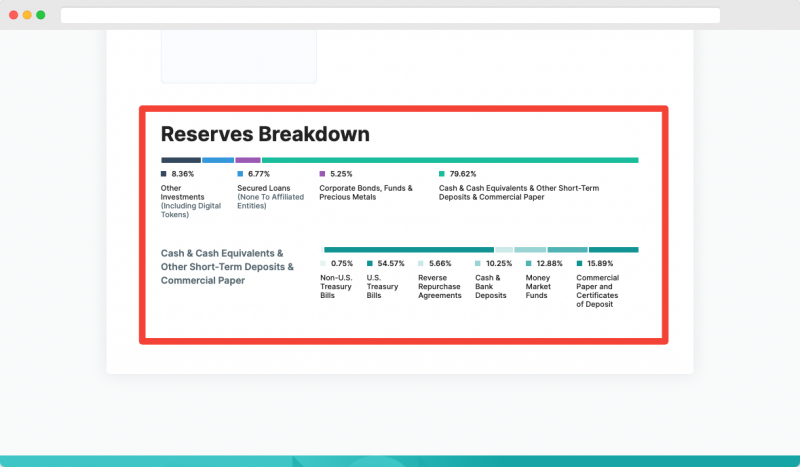Screen dimensions: 800x467
Task: Click the legend square beside 12.88%
Action: [529, 264]
